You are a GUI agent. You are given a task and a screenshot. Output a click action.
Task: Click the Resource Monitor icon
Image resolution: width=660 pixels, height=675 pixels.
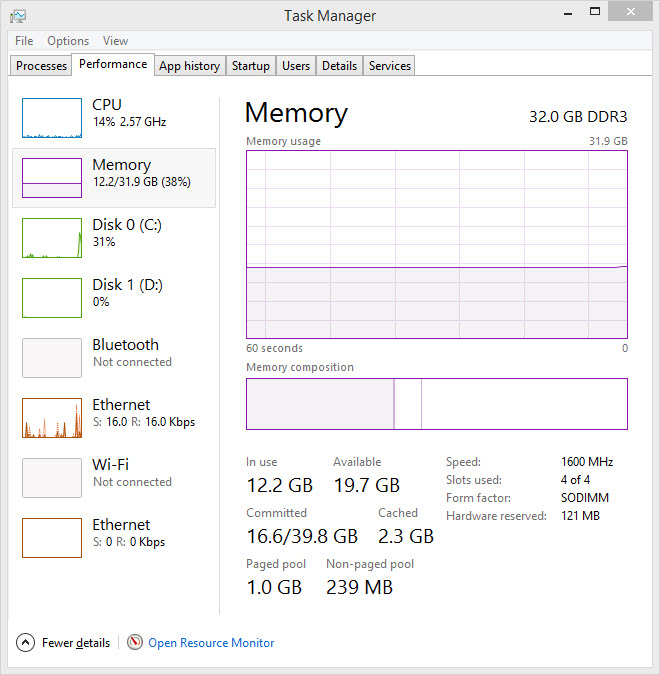[135, 642]
